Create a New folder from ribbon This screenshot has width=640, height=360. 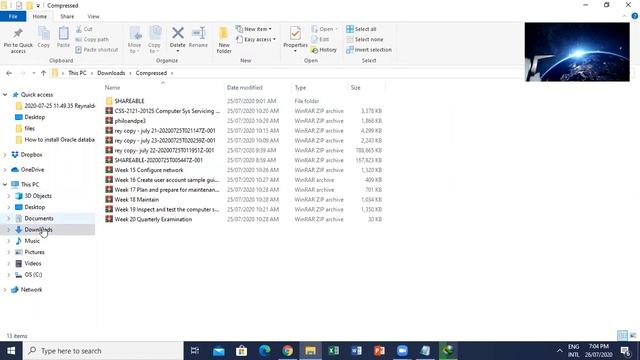[224, 40]
